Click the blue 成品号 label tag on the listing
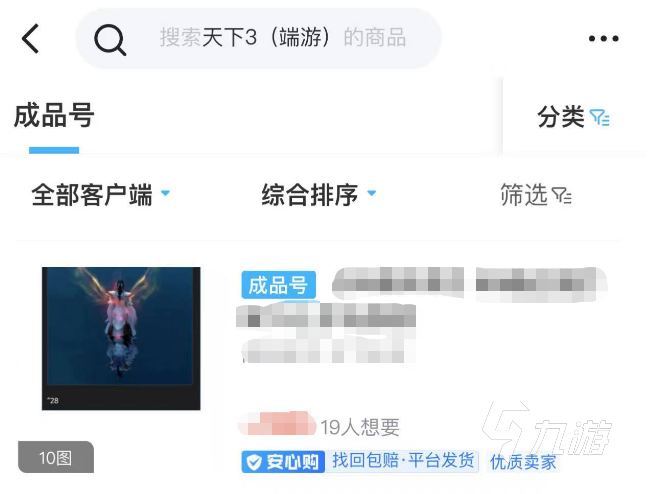This screenshot has width=652, height=494. 278,285
